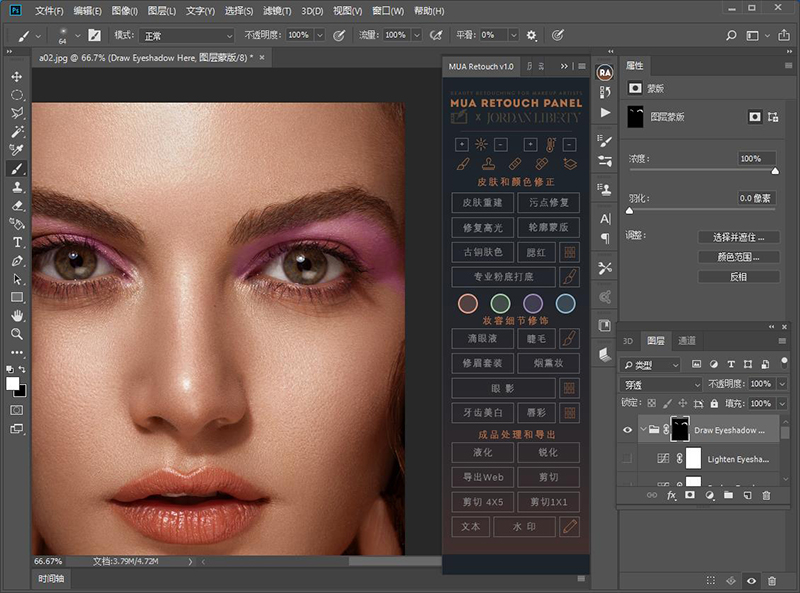Open the Edit Toolbar ellipsis menu
Viewport: 800px width, 593px height.
(x=17, y=352)
